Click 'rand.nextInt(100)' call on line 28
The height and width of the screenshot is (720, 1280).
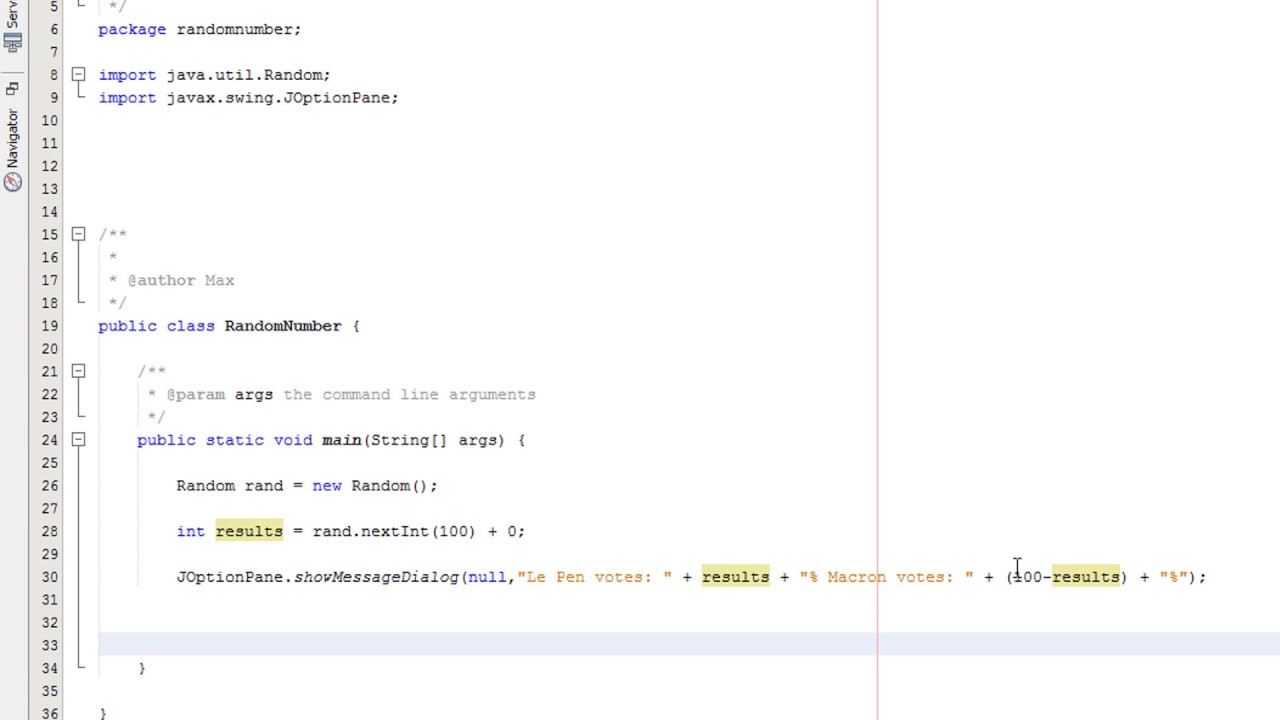point(394,532)
